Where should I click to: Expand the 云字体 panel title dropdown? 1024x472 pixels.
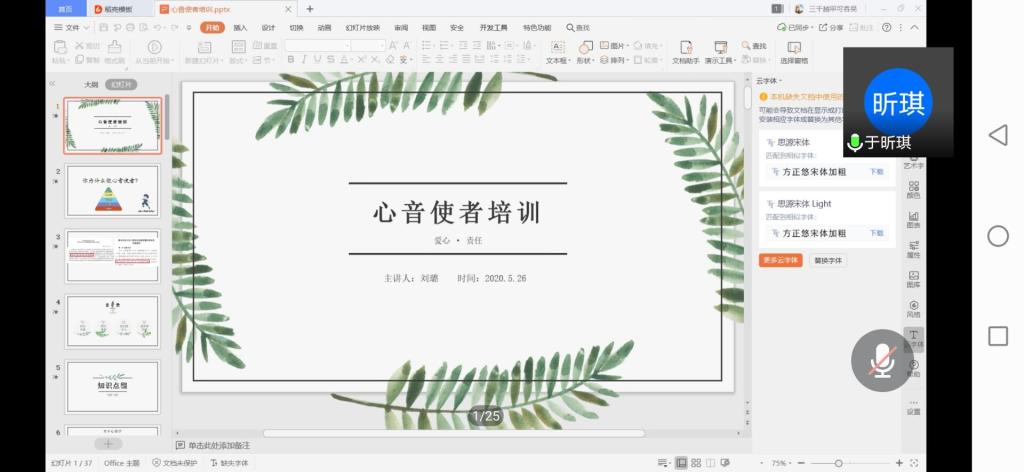click(x=769, y=81)
